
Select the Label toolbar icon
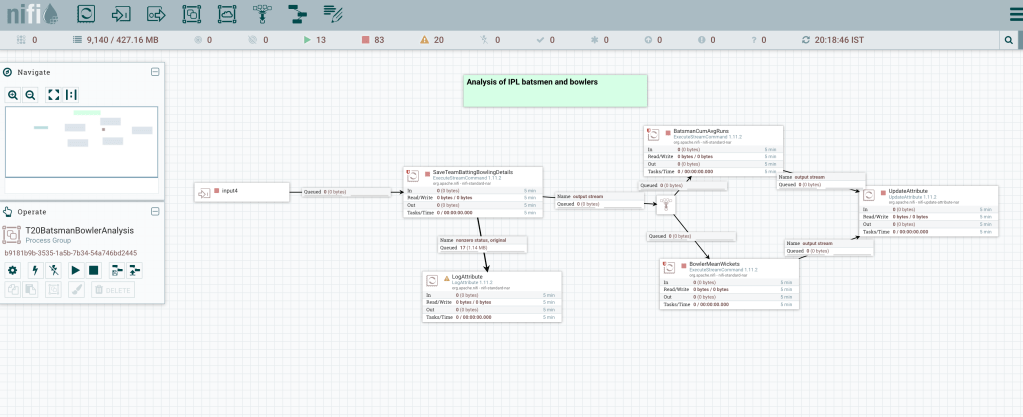coord(333,14)
